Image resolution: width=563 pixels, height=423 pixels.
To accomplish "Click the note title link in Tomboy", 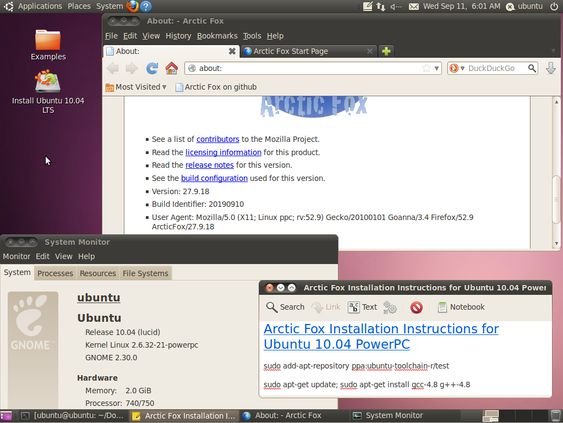I will (x=381, y=336).
